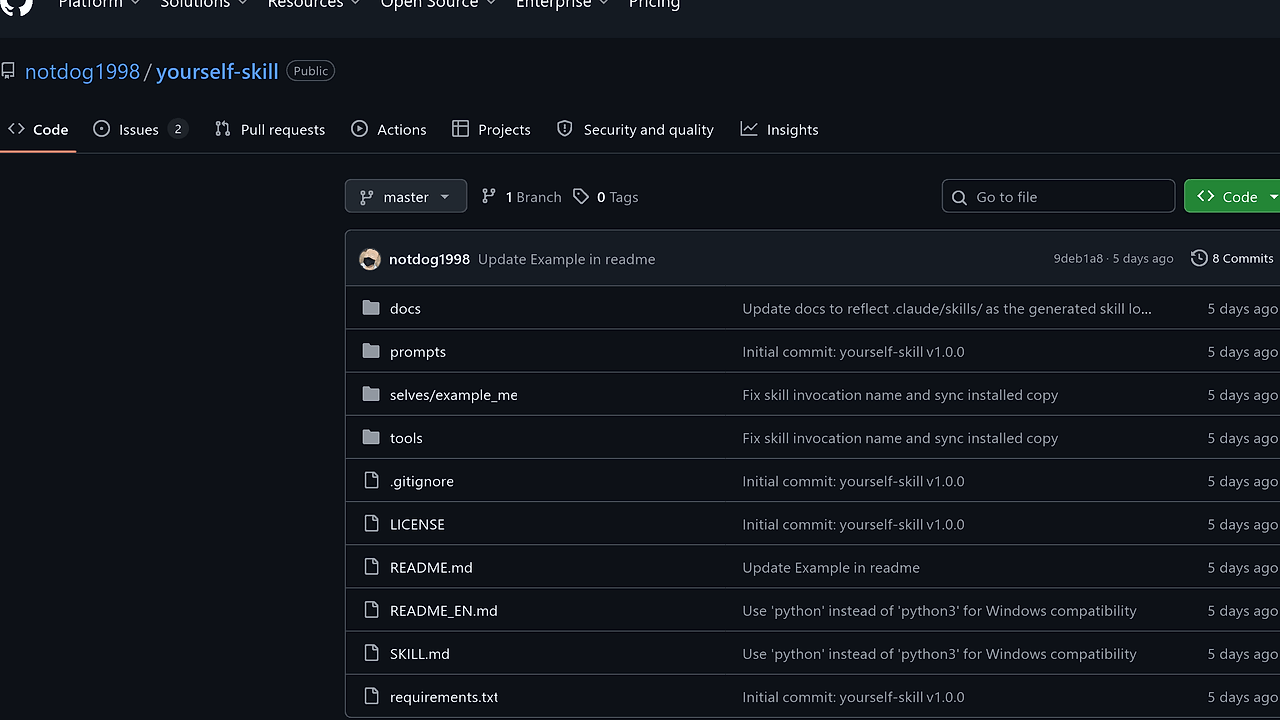Open the yourself-skill repository link
1280x720 pixels.
pyautogui.click(x=217, y=71)
